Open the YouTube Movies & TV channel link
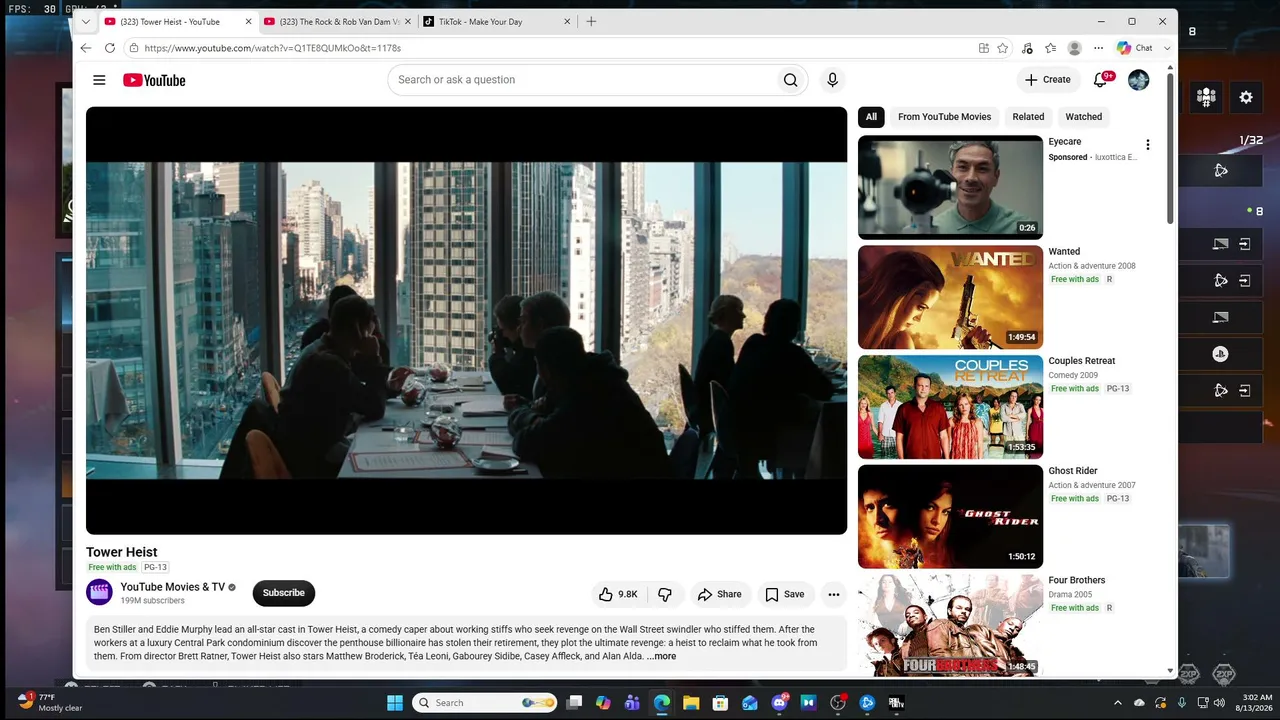1280x720 pixels. [x=173, y=587]
